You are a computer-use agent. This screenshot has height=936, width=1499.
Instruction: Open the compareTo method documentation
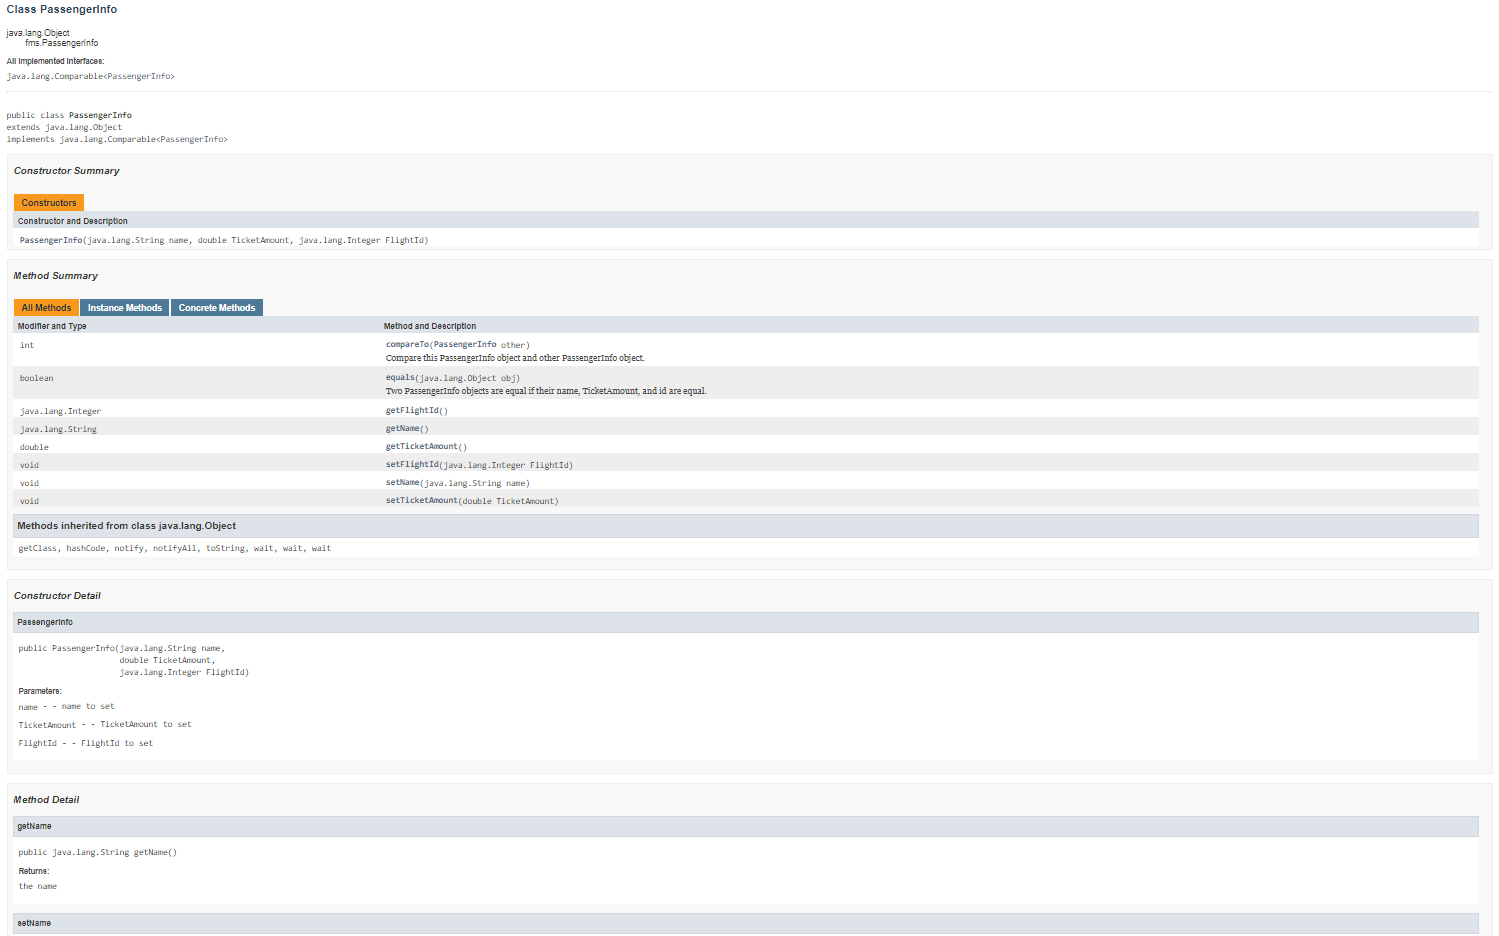(x=410, y=343)
